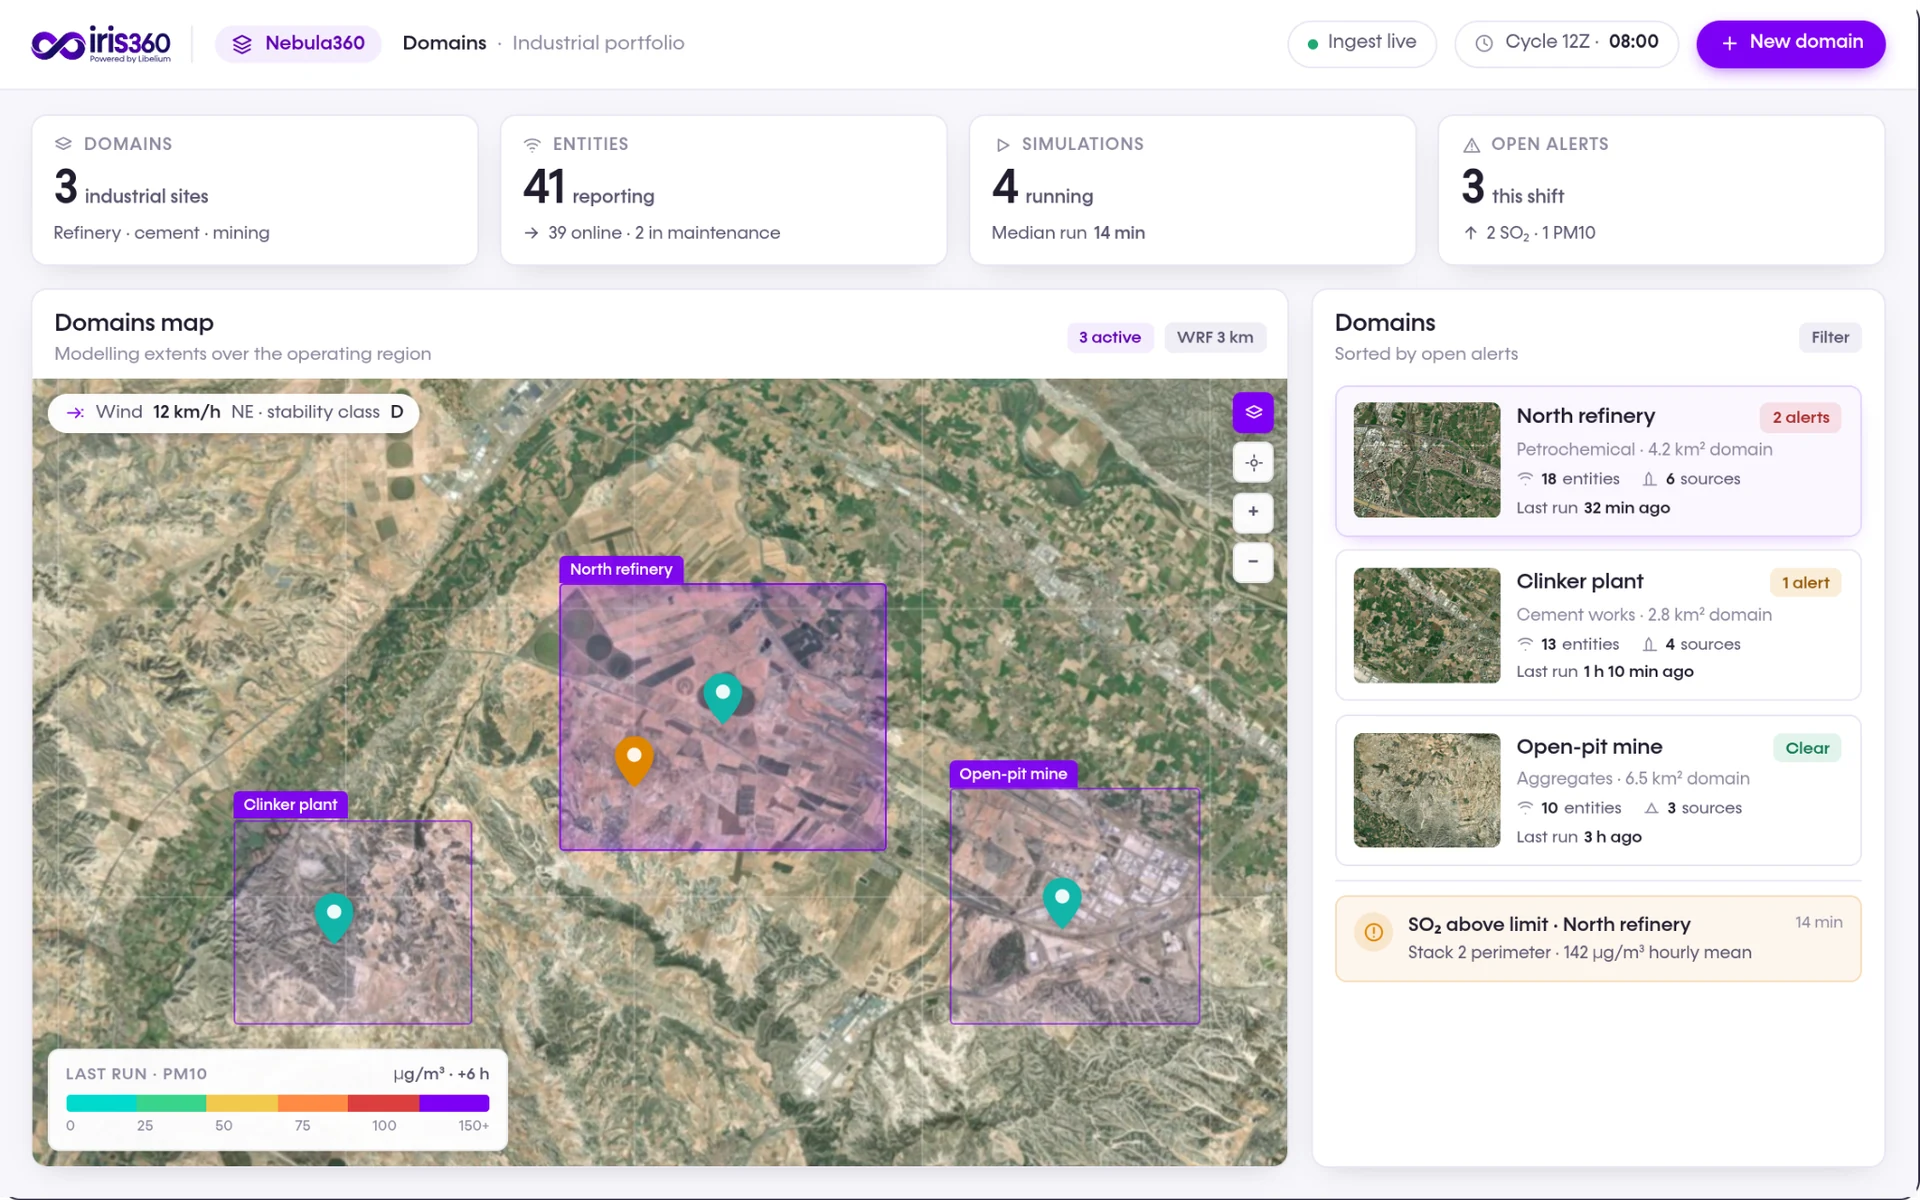Click entities wifi icon in North refinery card
The height and width of the screenshot is (1200, 1920).
1525,479
